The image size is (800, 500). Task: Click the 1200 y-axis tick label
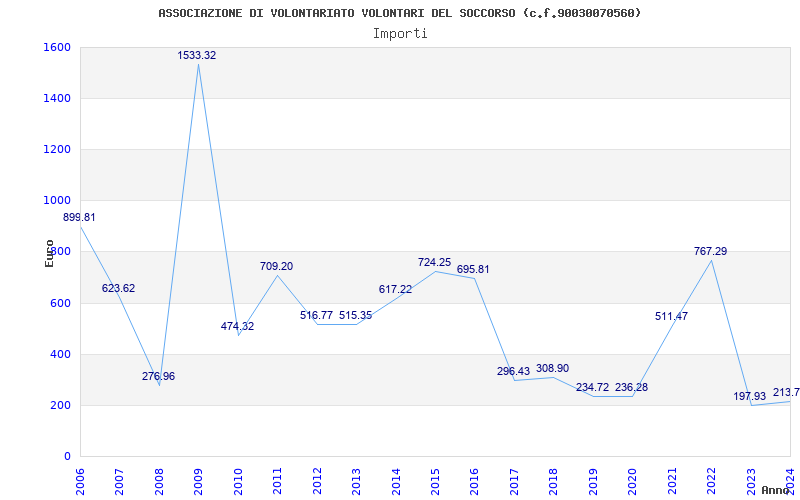point(55,149)
